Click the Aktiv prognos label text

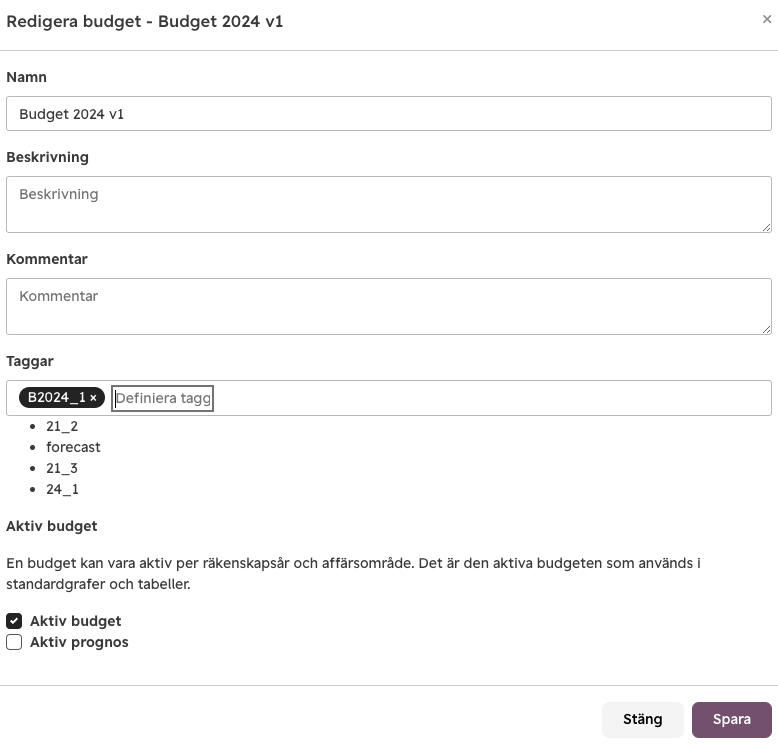tap(79, 642)
